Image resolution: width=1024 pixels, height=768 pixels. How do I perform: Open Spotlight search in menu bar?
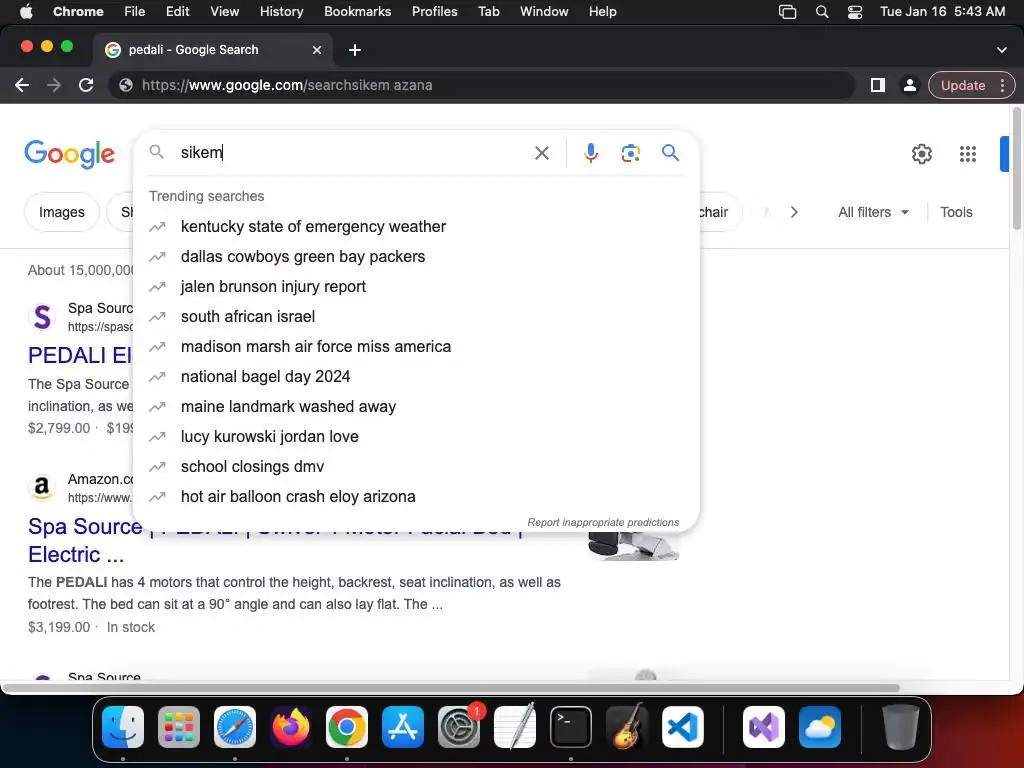tap(822, 12)
